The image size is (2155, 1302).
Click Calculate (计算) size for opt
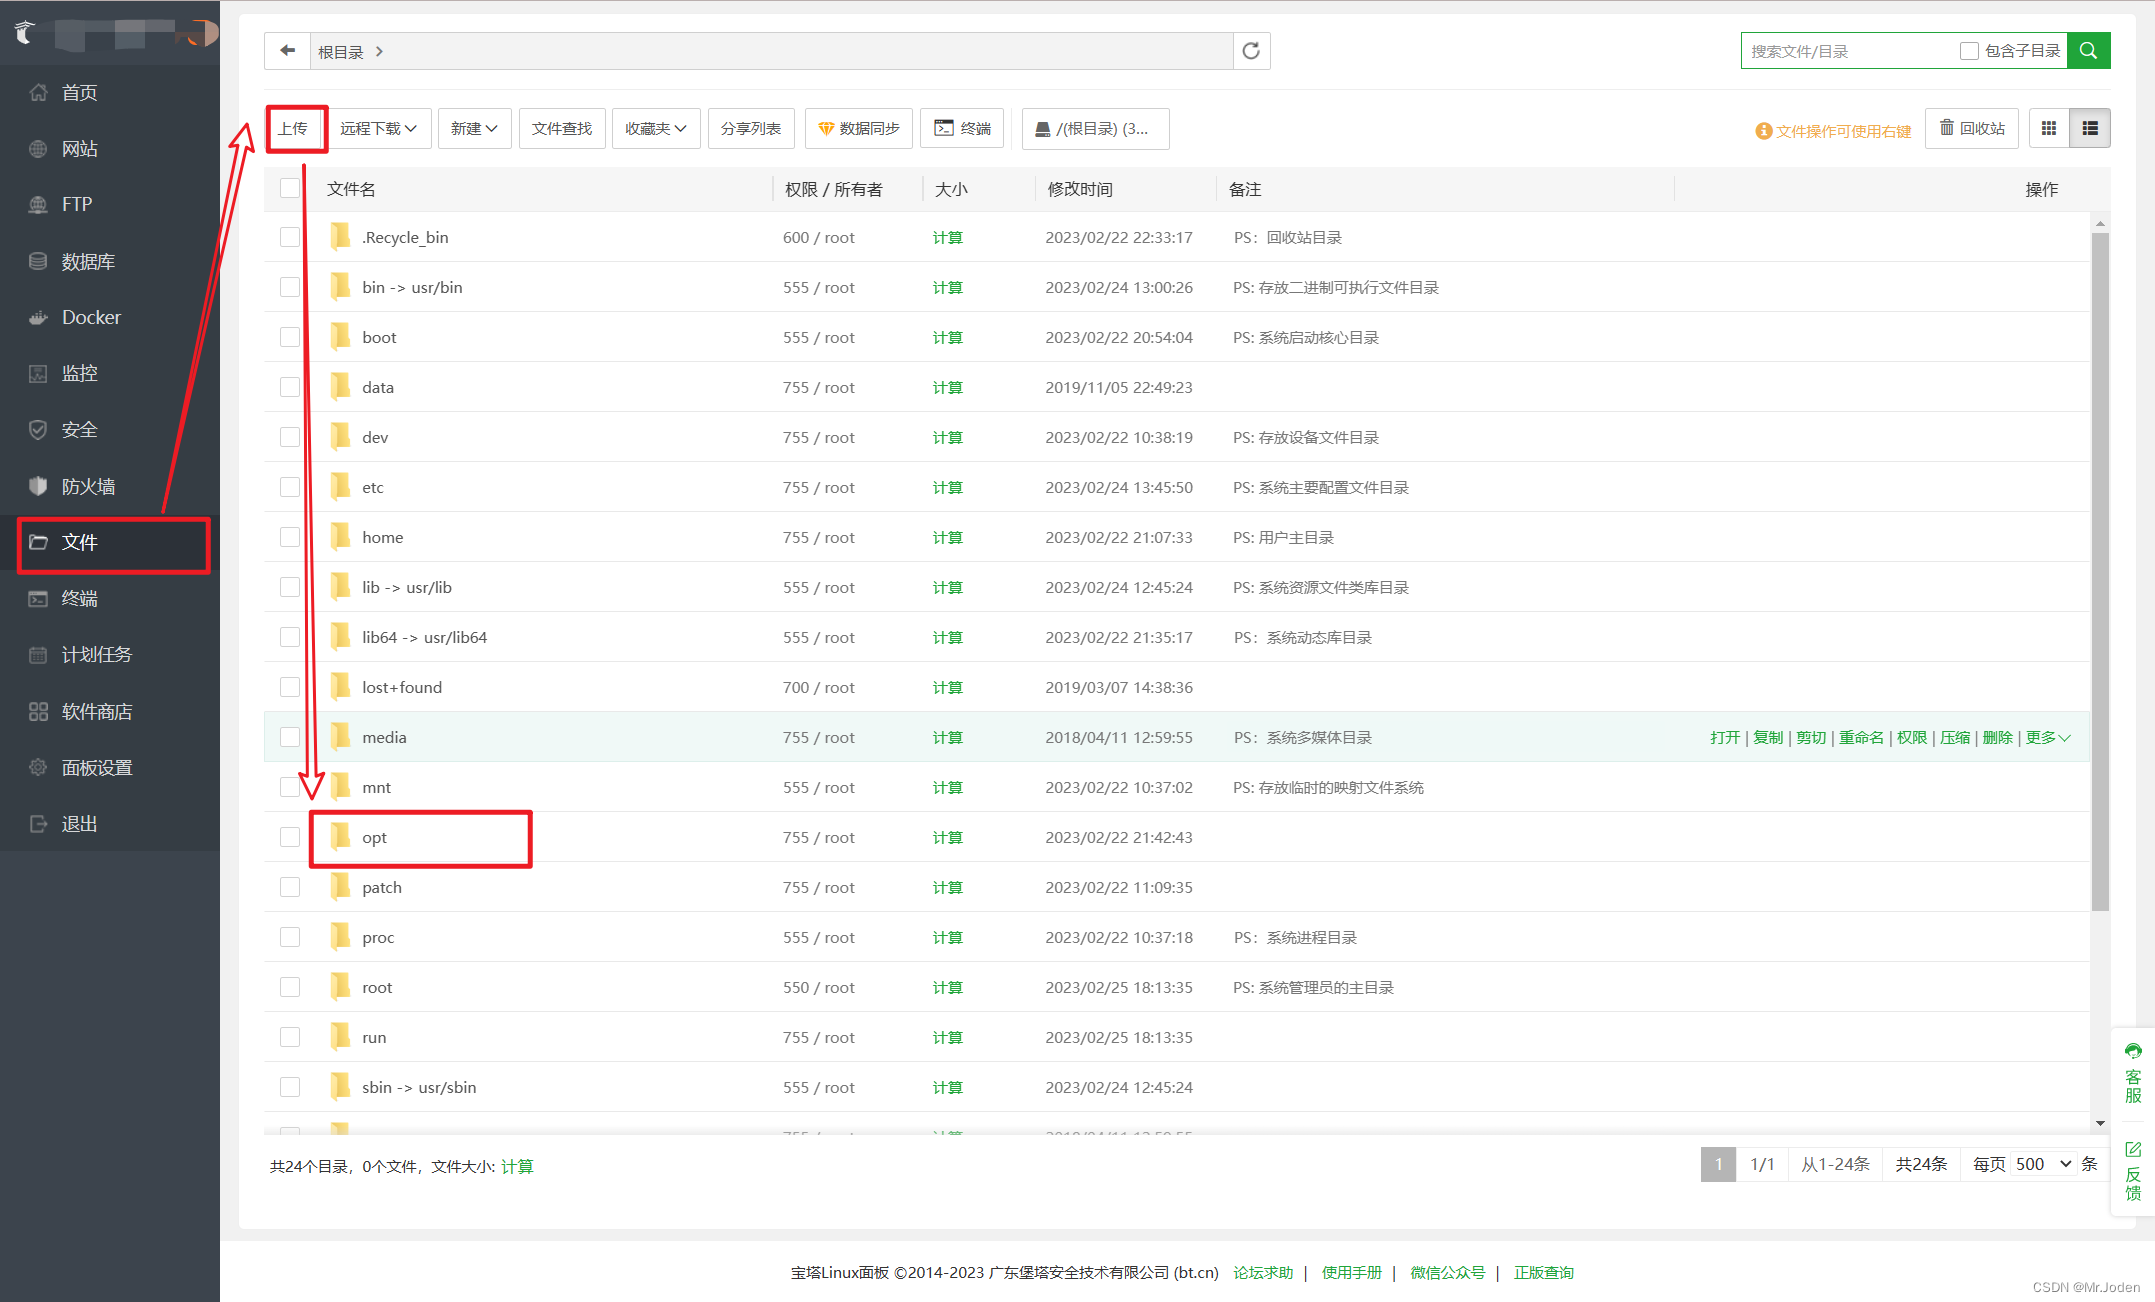pyautogui.click(x=947, y=837)
